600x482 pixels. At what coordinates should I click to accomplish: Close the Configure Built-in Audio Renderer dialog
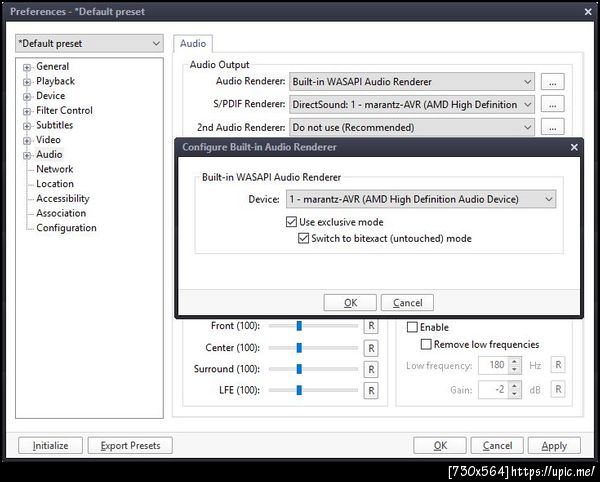(574, 147)
